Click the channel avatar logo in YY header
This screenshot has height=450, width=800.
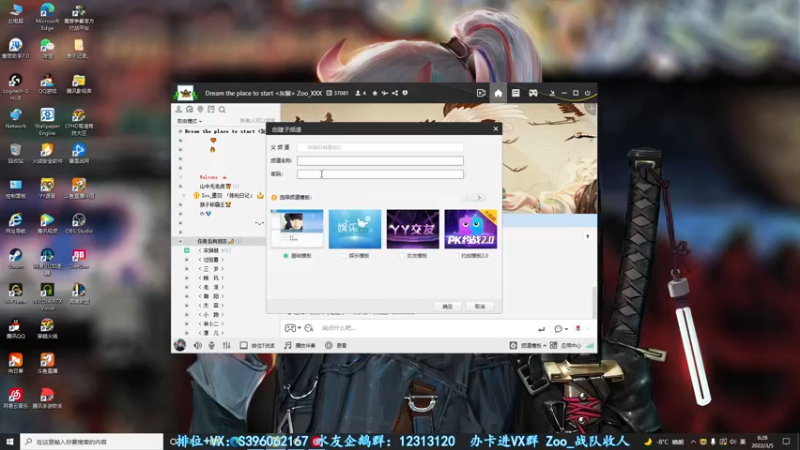[185, 93]
